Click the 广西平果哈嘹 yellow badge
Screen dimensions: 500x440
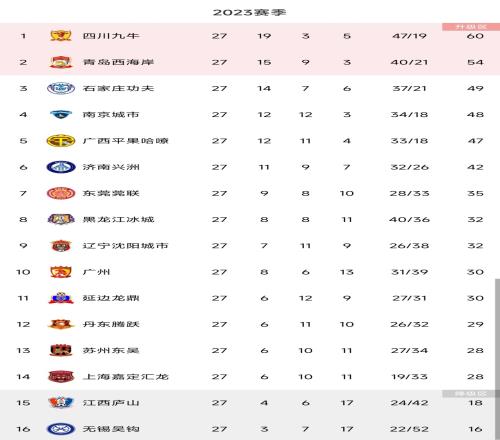[x=61, y=141]
